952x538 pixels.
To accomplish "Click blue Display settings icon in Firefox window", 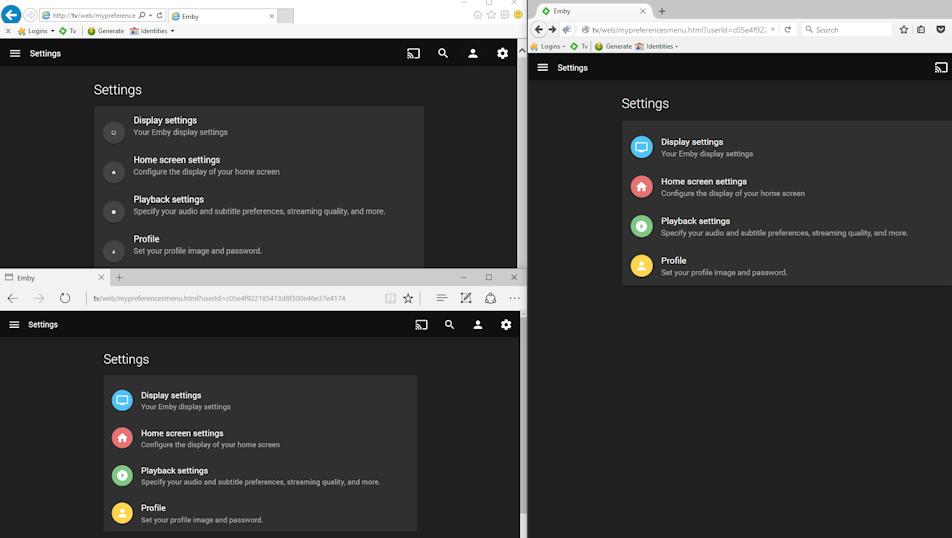I will [x=641, y=147].
